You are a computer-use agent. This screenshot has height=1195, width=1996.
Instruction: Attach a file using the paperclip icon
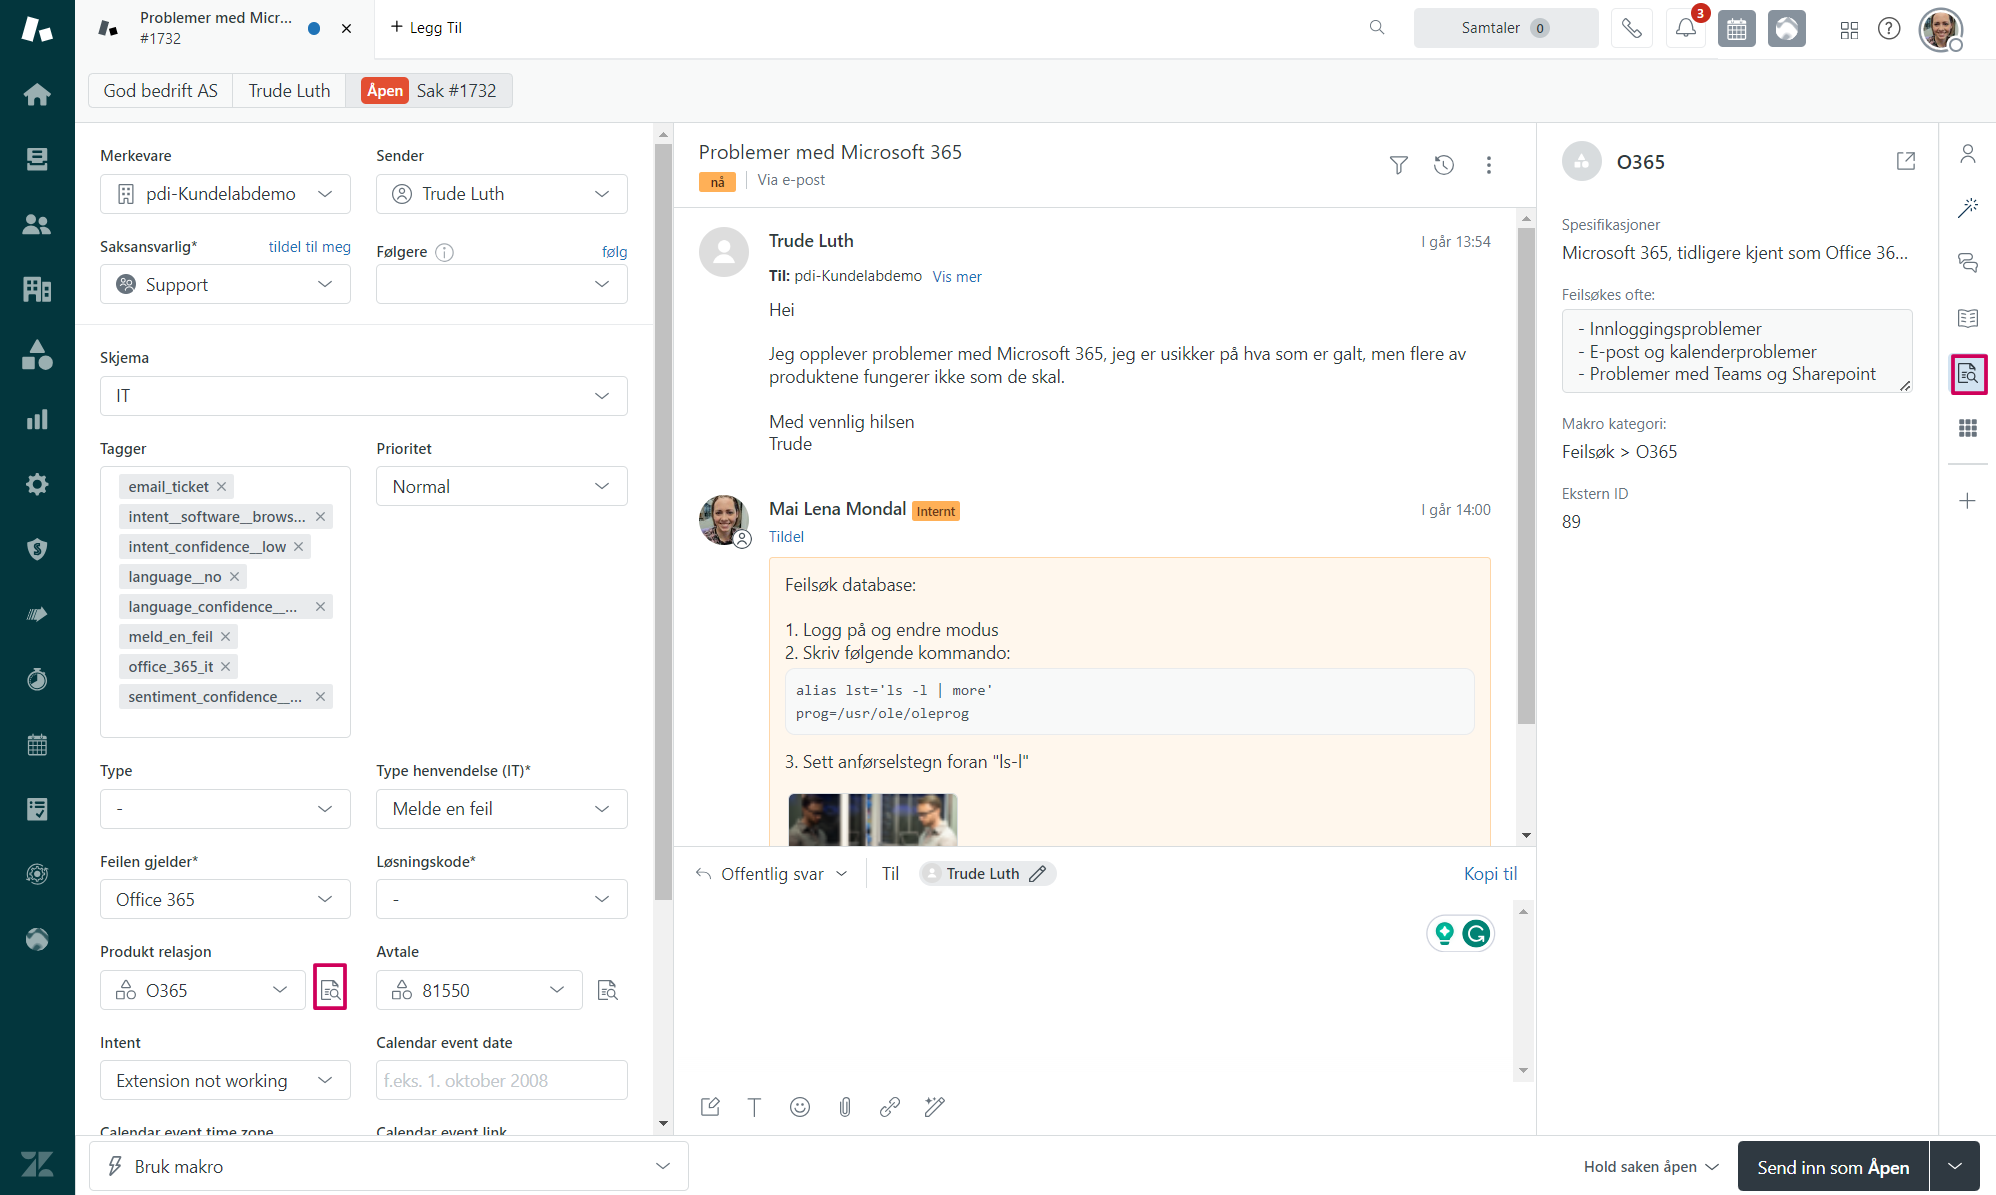(844, 1107)
